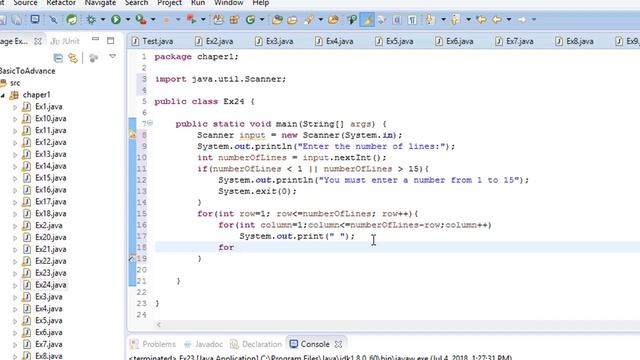Close the Console view tab
The image size is (640, 360).
338,344
